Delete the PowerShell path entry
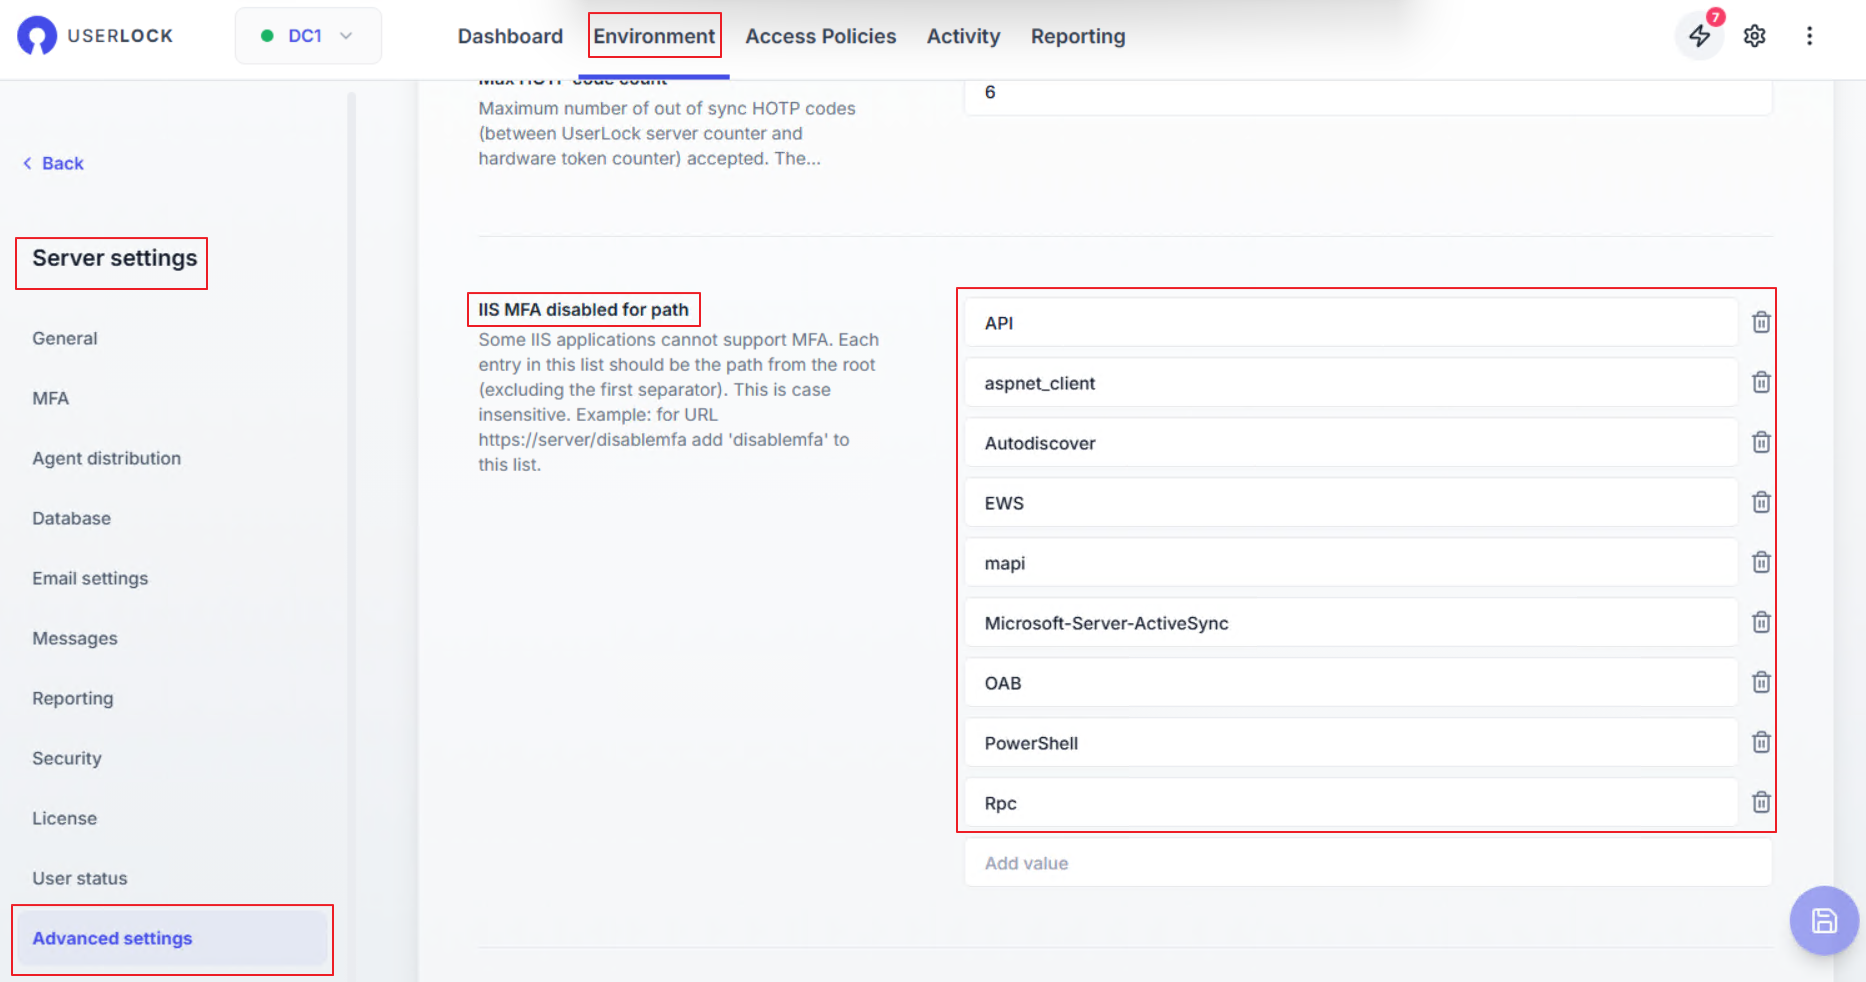Screen dimensions: 1866x982 [x=1761, y=743]
